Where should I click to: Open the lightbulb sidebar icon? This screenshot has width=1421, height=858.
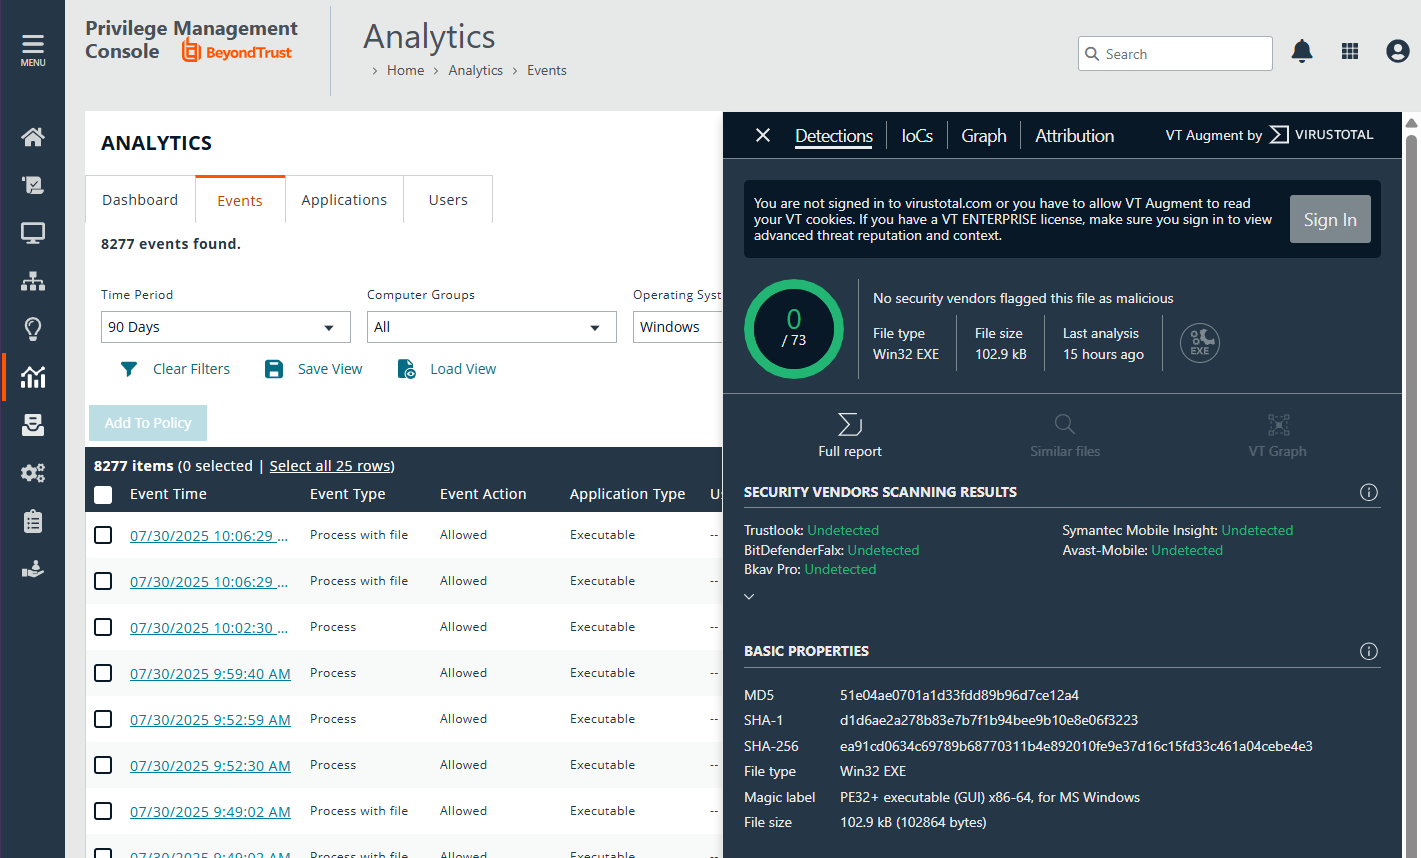click(33, 329)
